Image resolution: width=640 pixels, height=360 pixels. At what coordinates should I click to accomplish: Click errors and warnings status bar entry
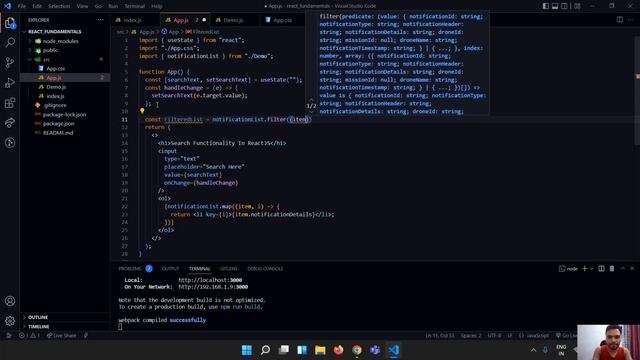[29, 336]
